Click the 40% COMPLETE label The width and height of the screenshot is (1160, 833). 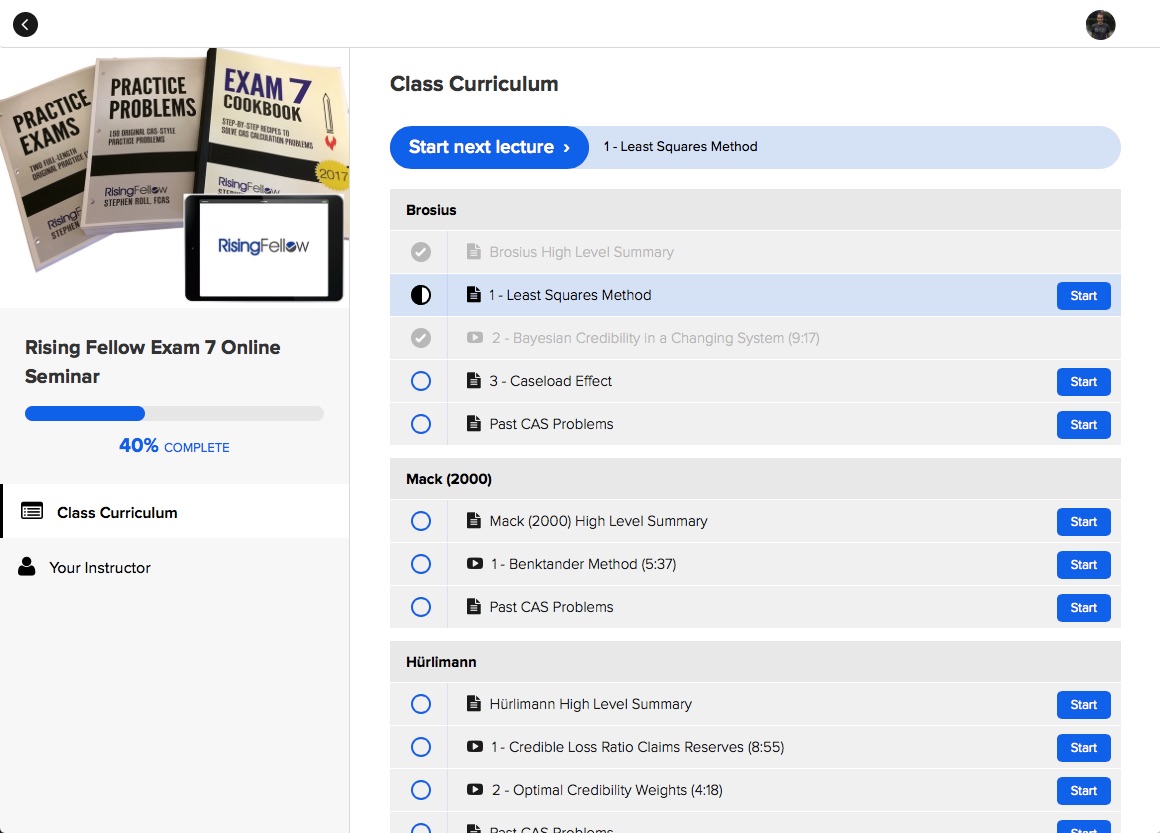(x=174, y=445)
